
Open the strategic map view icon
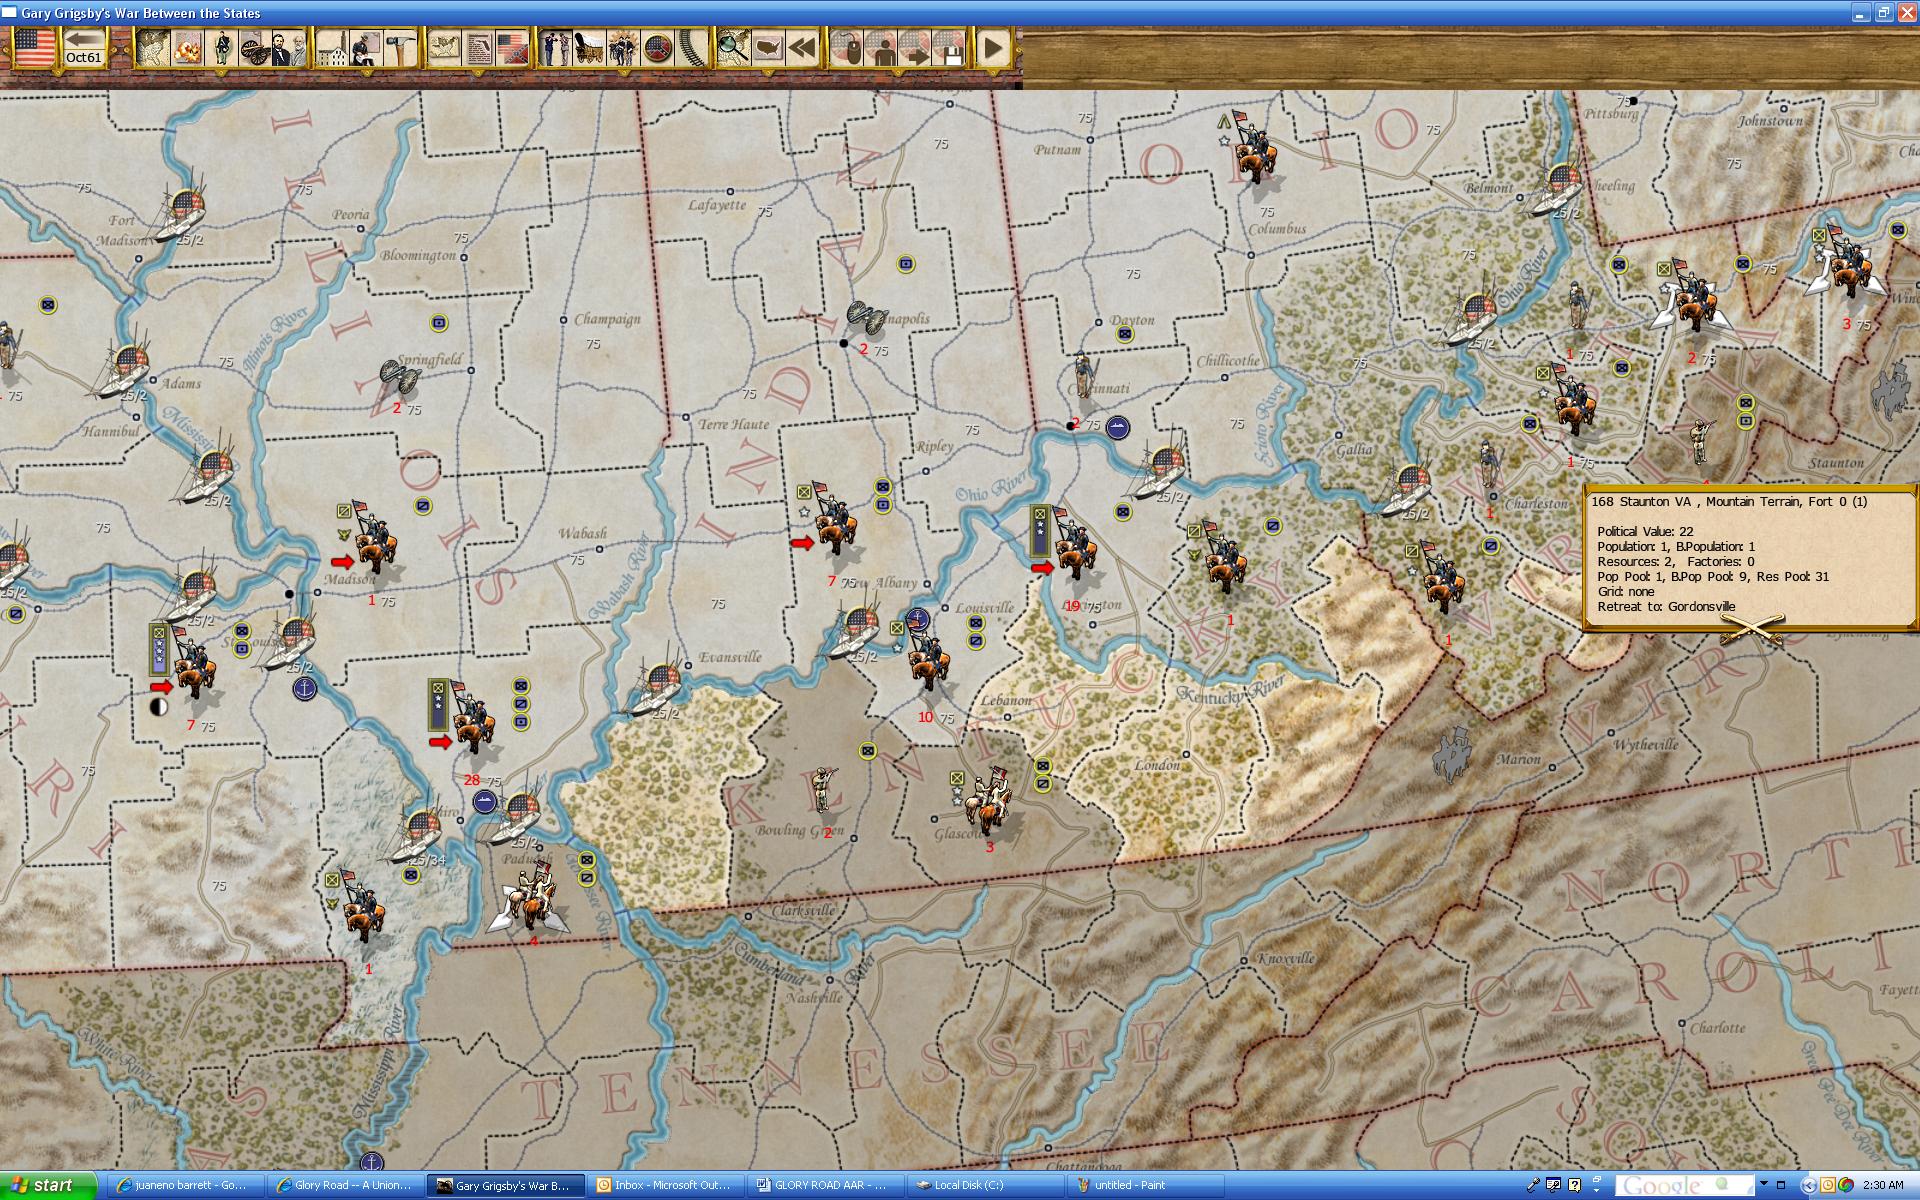pos(151,47)
